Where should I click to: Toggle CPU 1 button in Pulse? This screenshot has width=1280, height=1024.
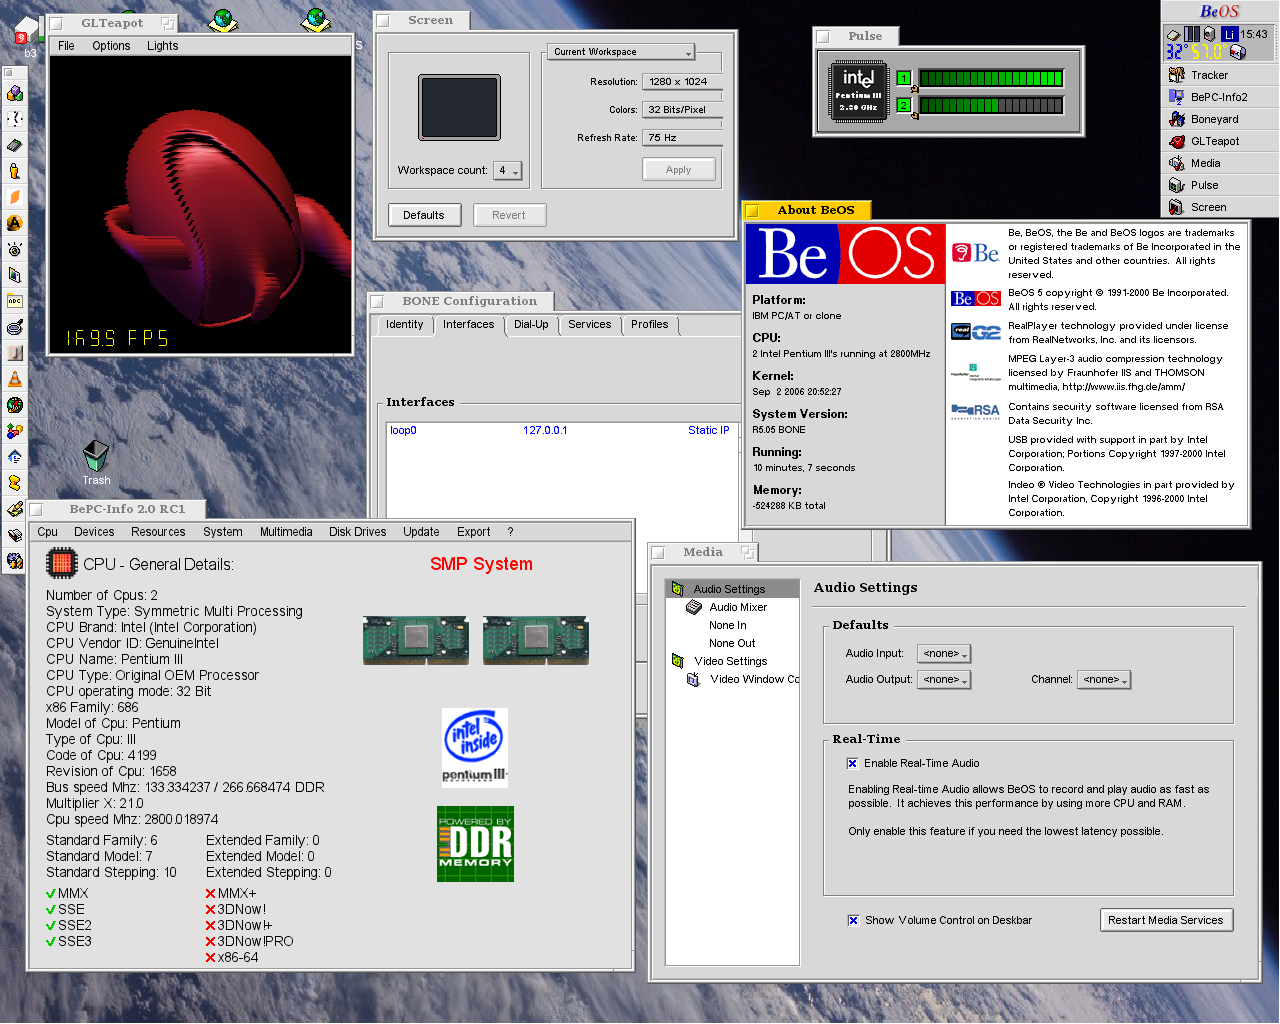coord(904,78)
